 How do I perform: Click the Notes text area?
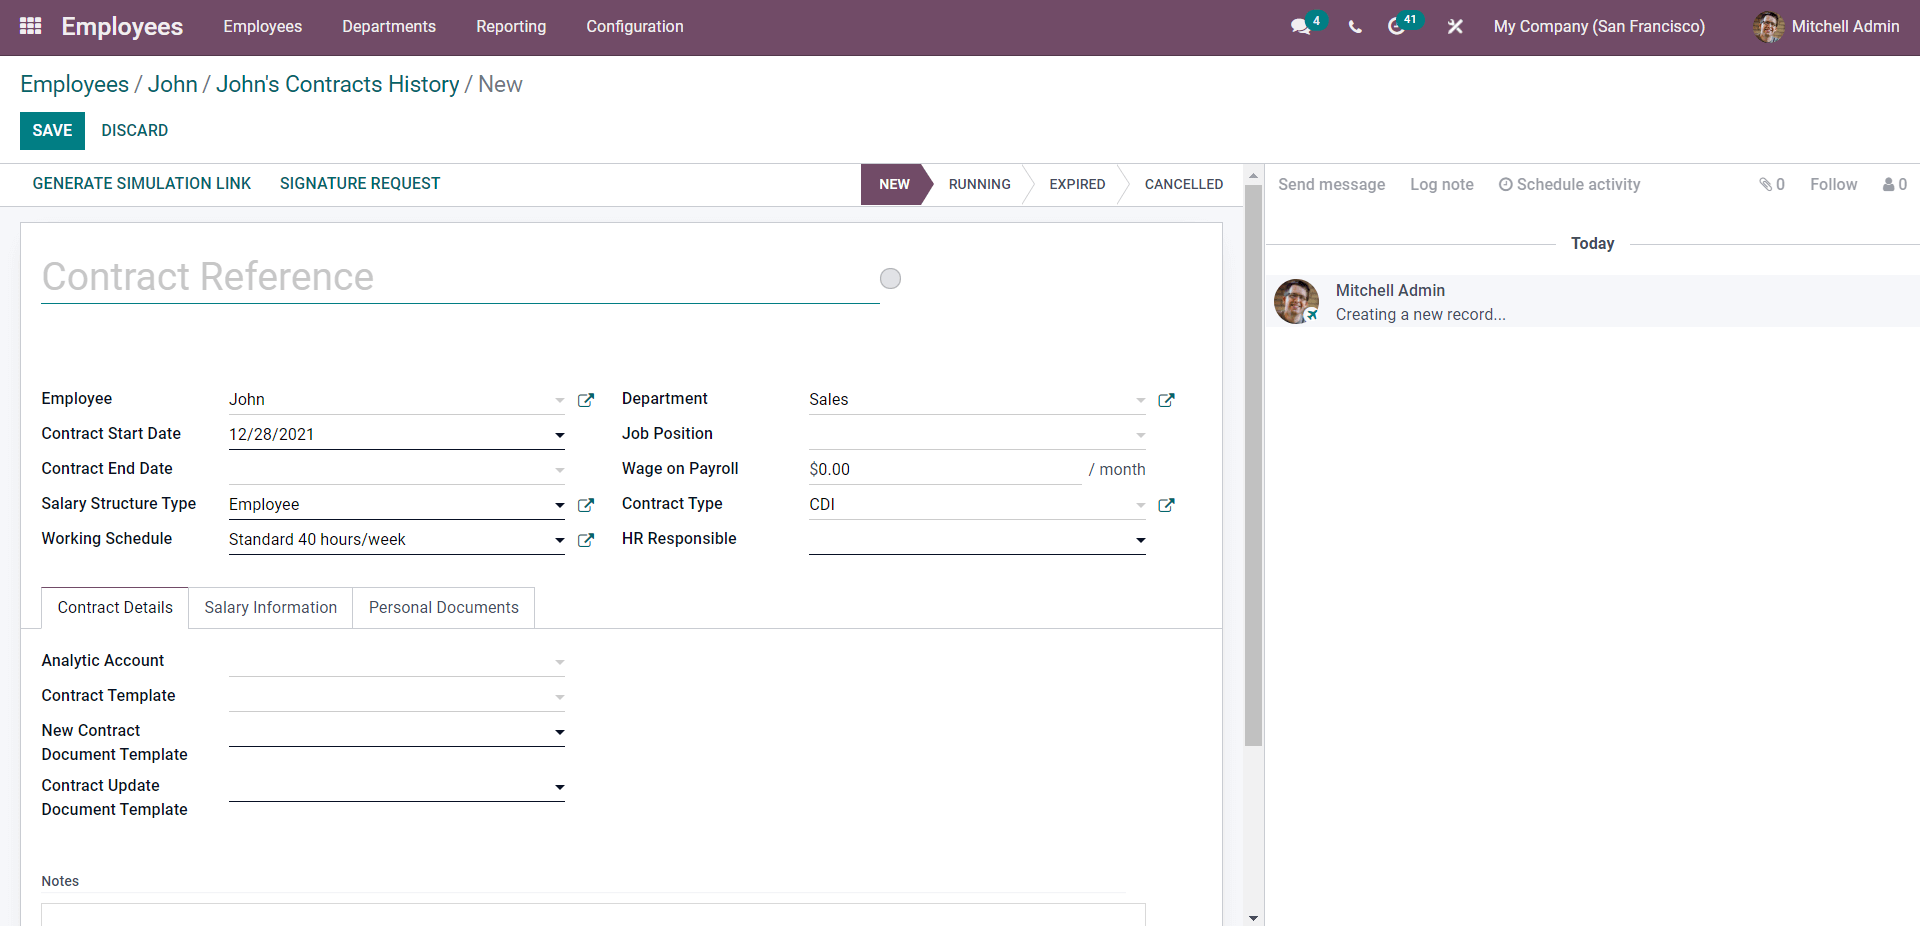(593, 914)
